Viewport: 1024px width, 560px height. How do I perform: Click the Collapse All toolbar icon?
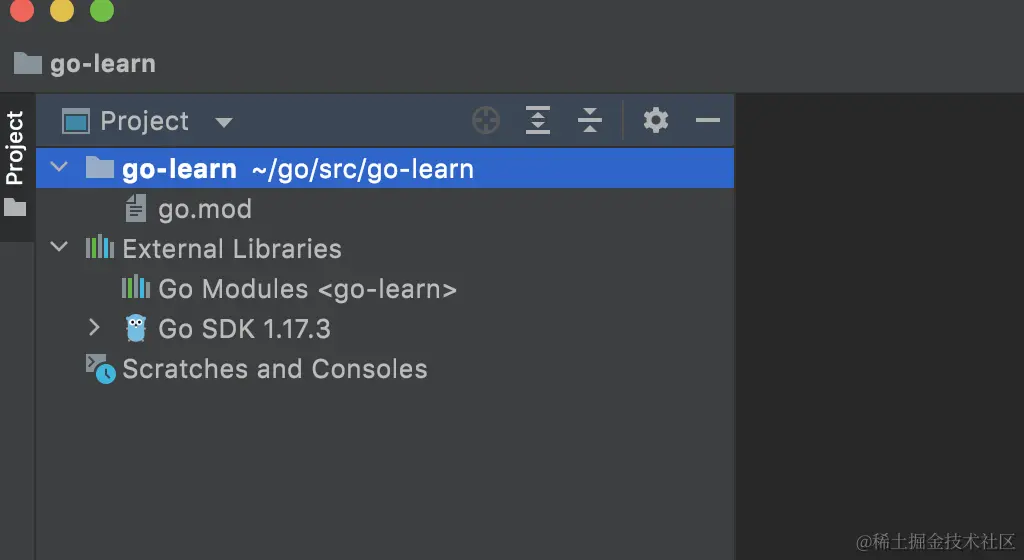590,121
